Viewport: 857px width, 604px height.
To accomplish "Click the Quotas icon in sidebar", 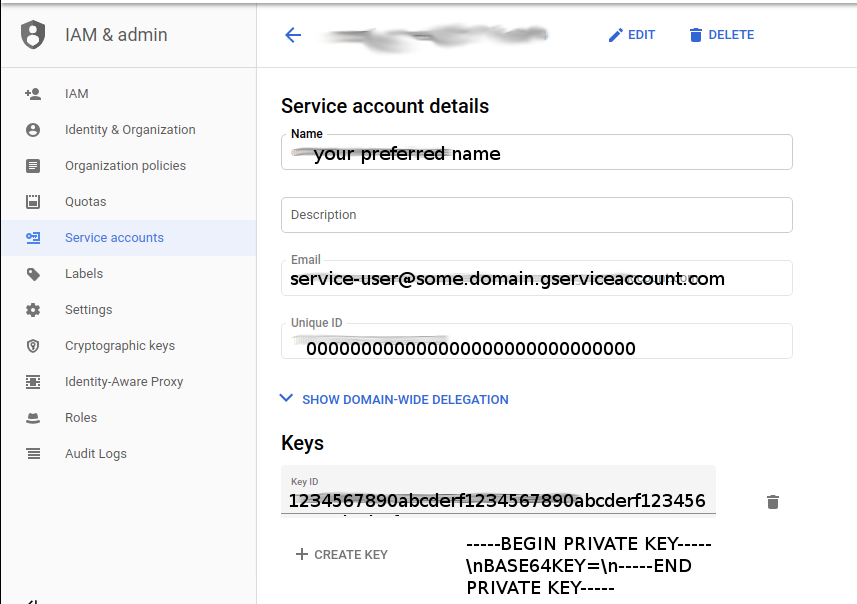I will pyautogui.click(x=33, y=202).
